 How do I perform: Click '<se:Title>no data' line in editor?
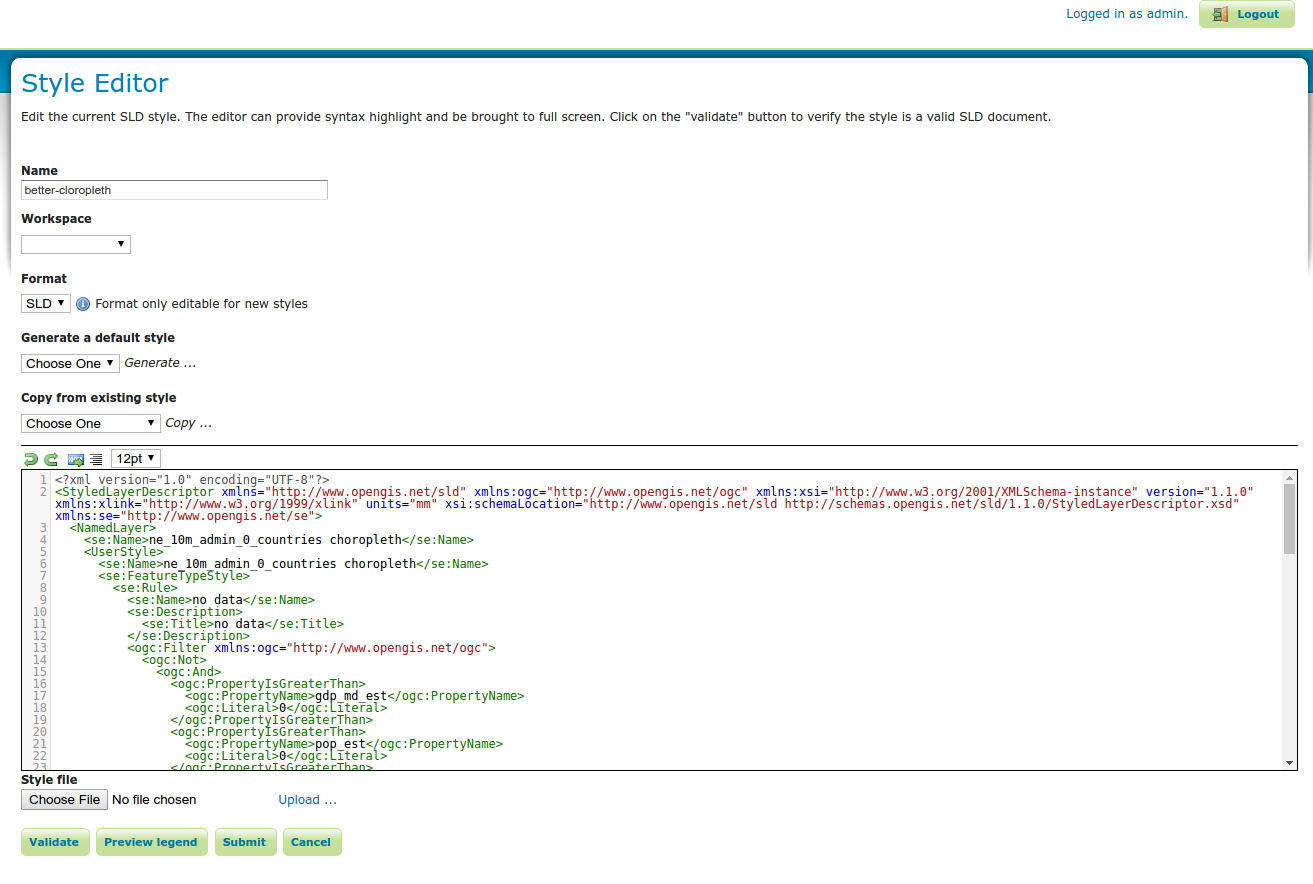pyautogui.click(x=240, y=624)
